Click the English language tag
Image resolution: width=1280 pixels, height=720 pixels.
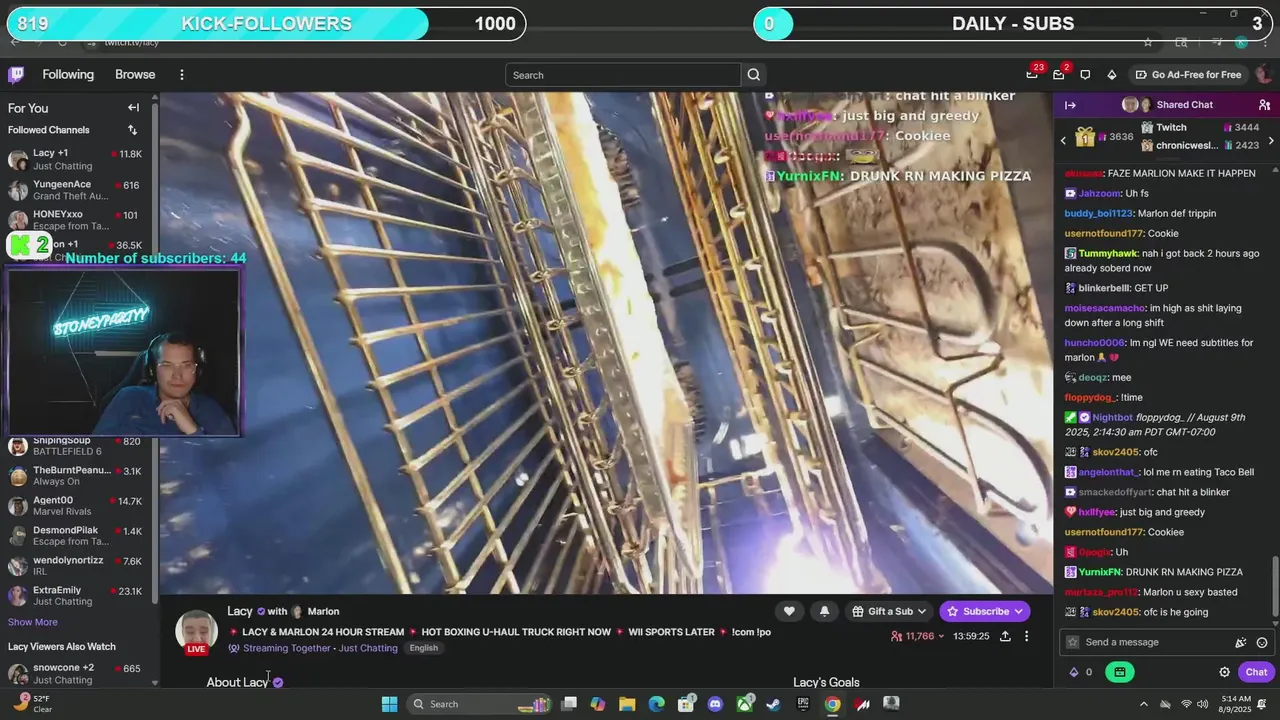(x=424, y=648)
